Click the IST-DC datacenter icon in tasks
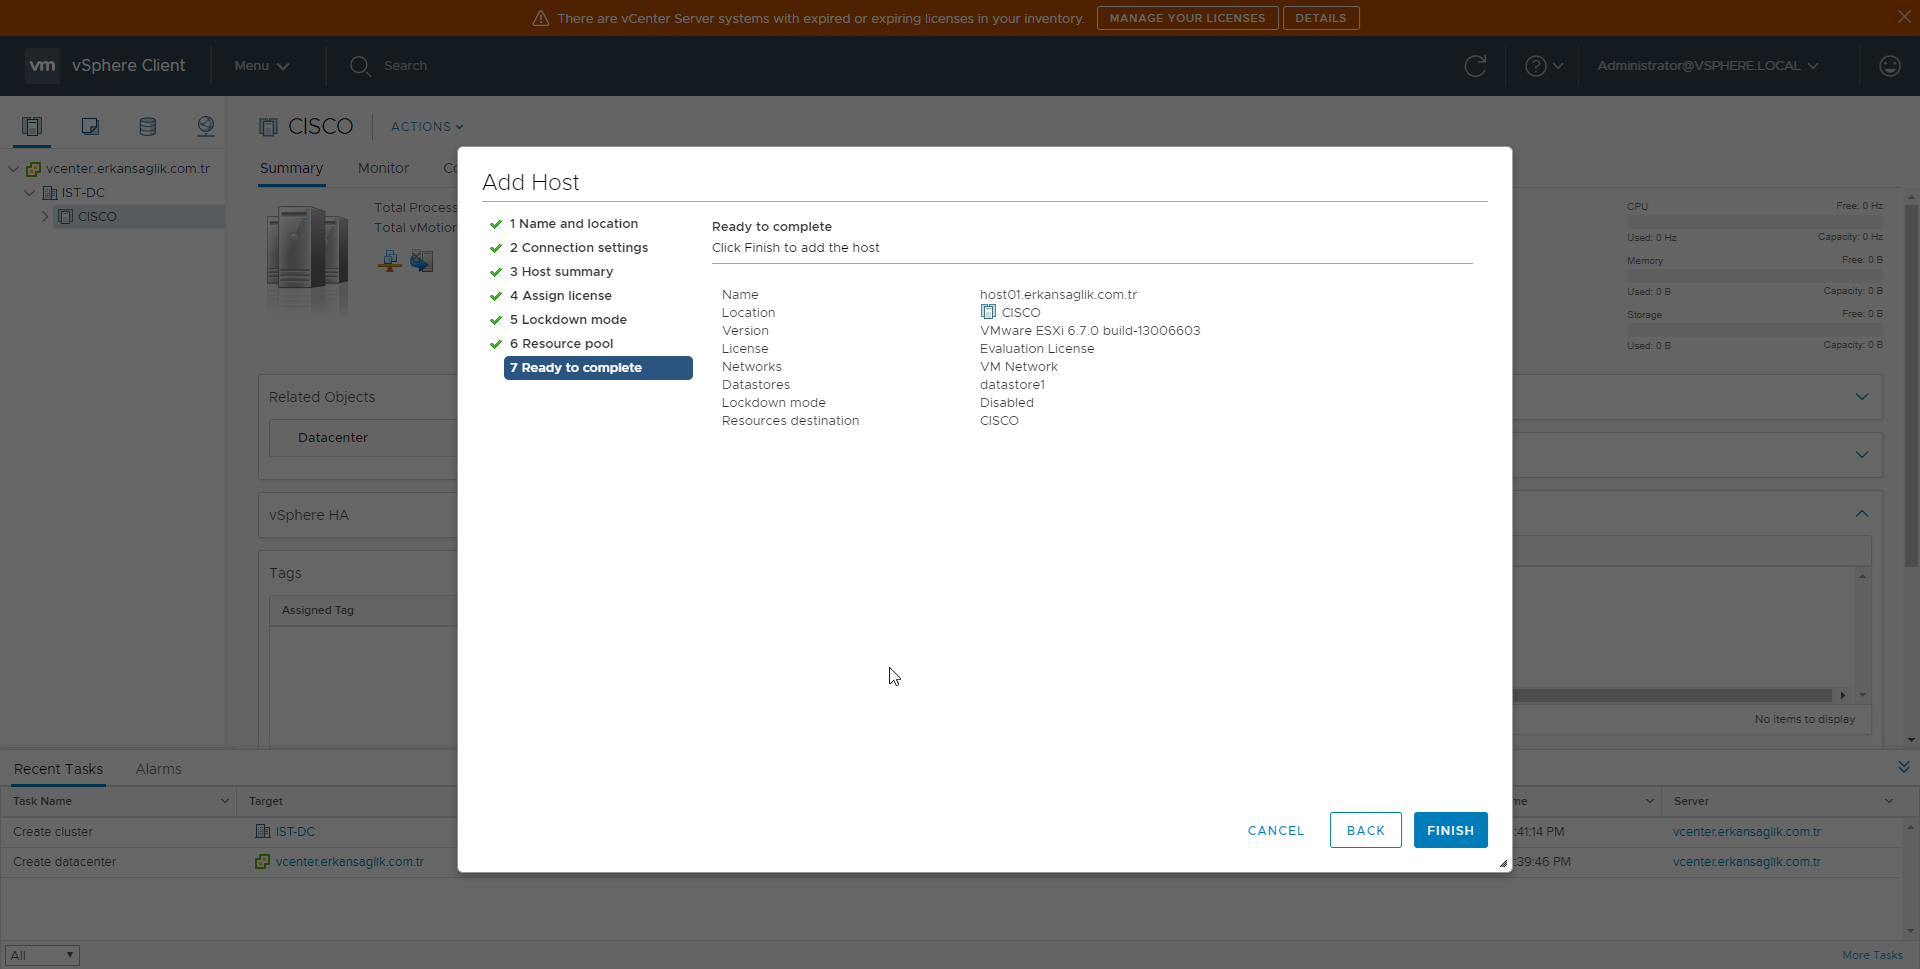The width and height of the screenshot is (1920, 969). point(263,832)
